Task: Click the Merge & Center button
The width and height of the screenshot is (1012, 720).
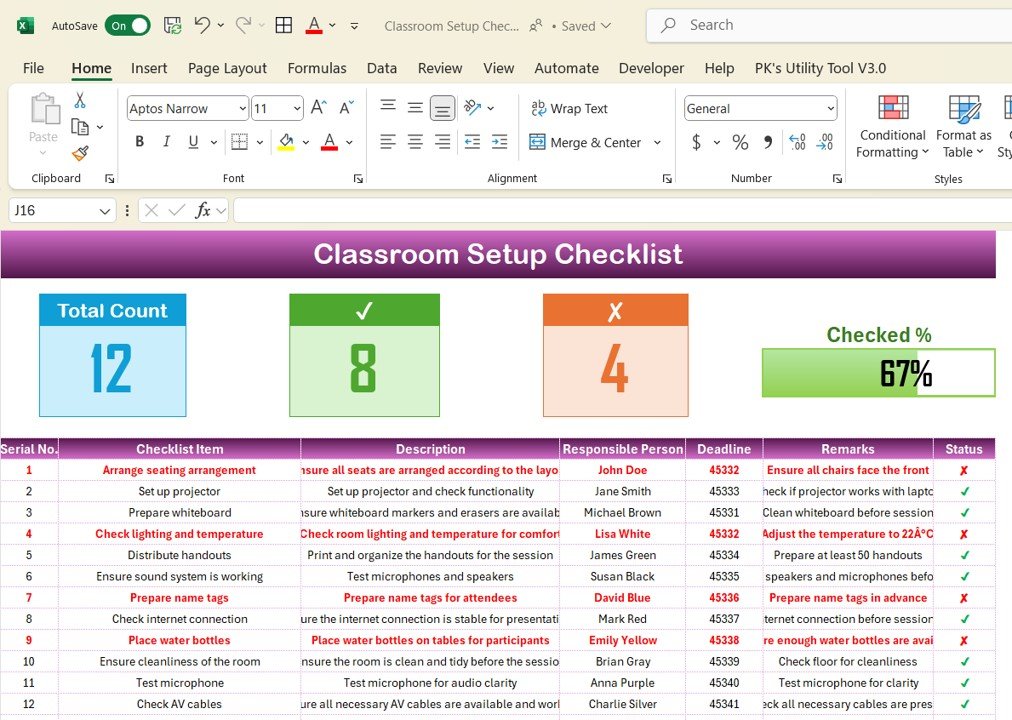Action: point(586,143)
